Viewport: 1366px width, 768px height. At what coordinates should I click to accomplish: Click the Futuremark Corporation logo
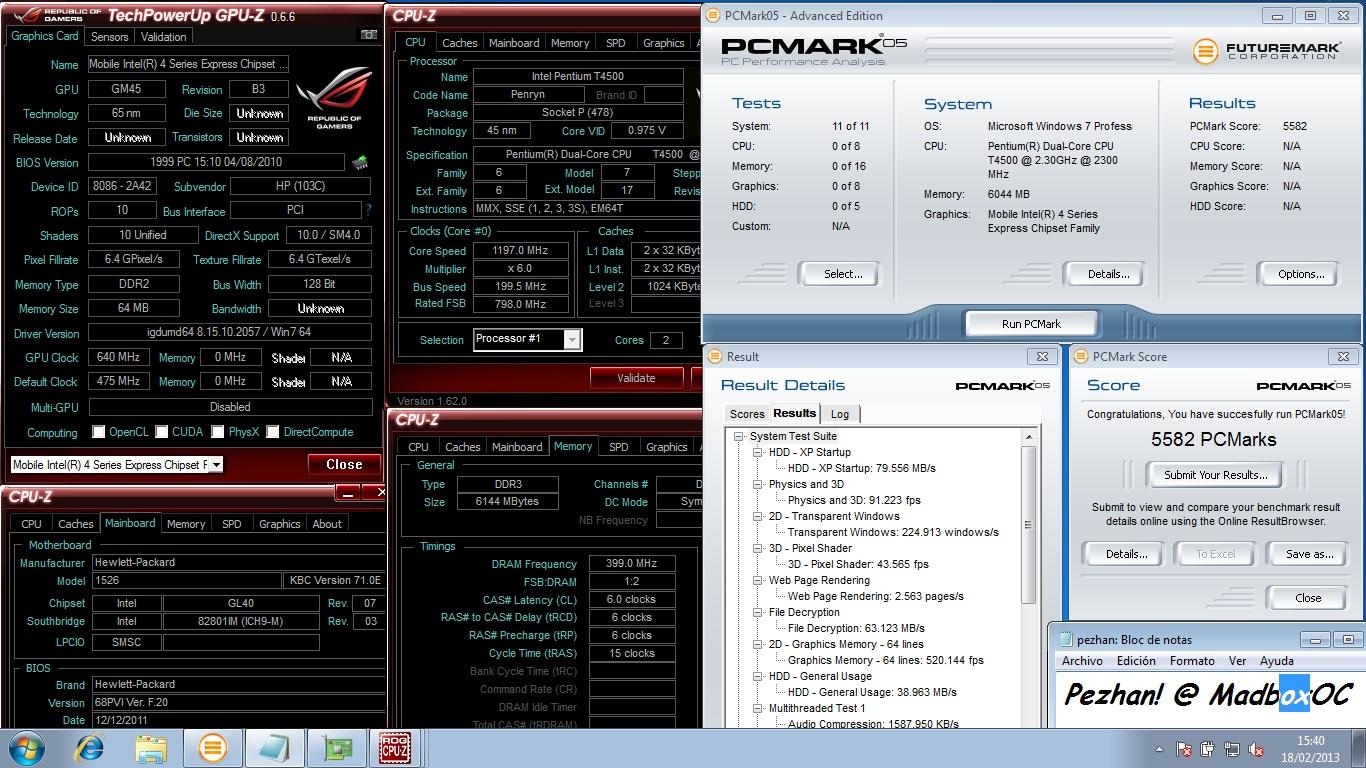1266,51
